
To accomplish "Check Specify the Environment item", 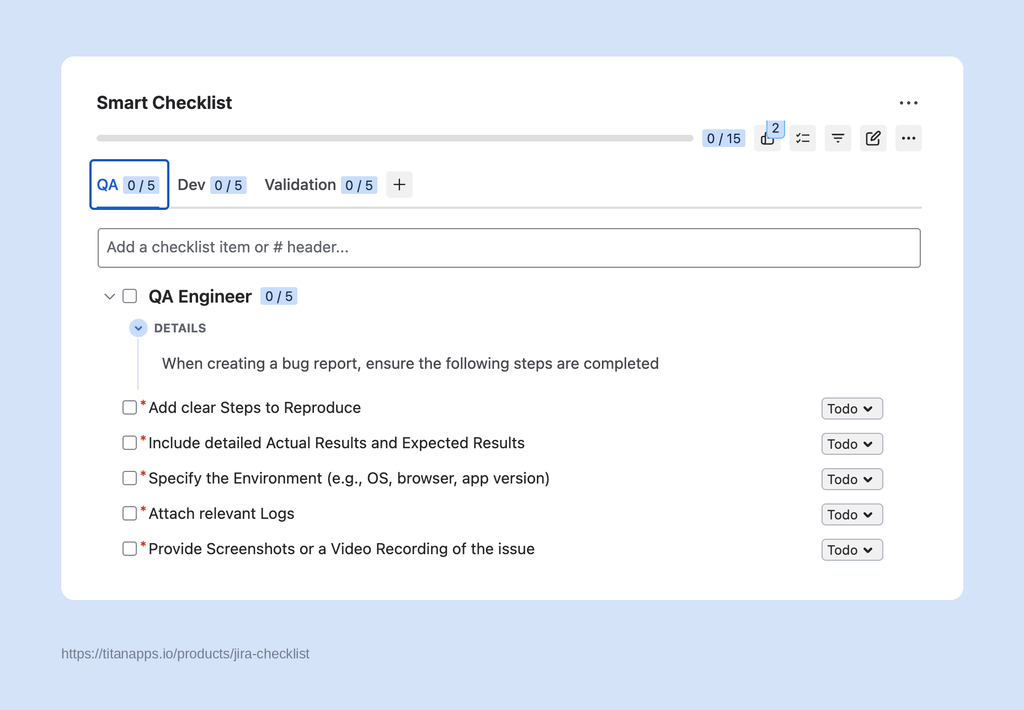I will tap(129, 478).
